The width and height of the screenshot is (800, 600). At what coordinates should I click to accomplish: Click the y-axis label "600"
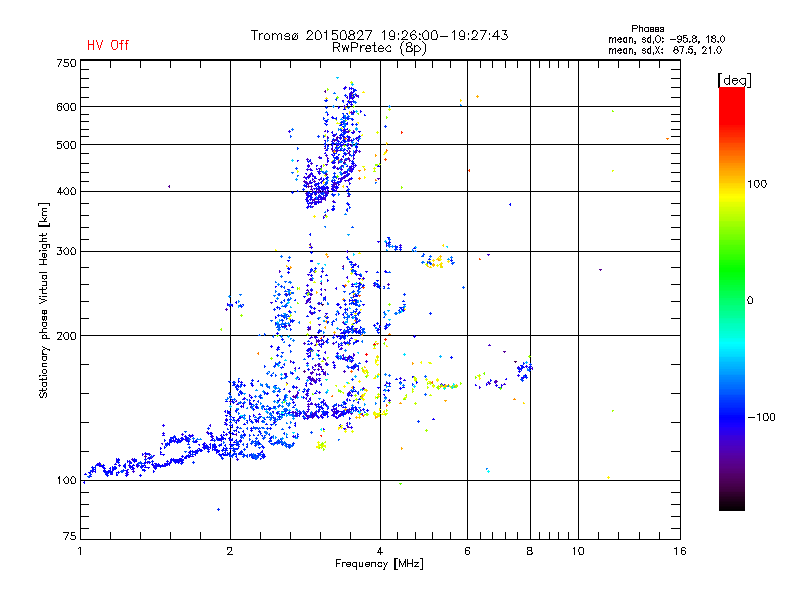coord(66,107)
